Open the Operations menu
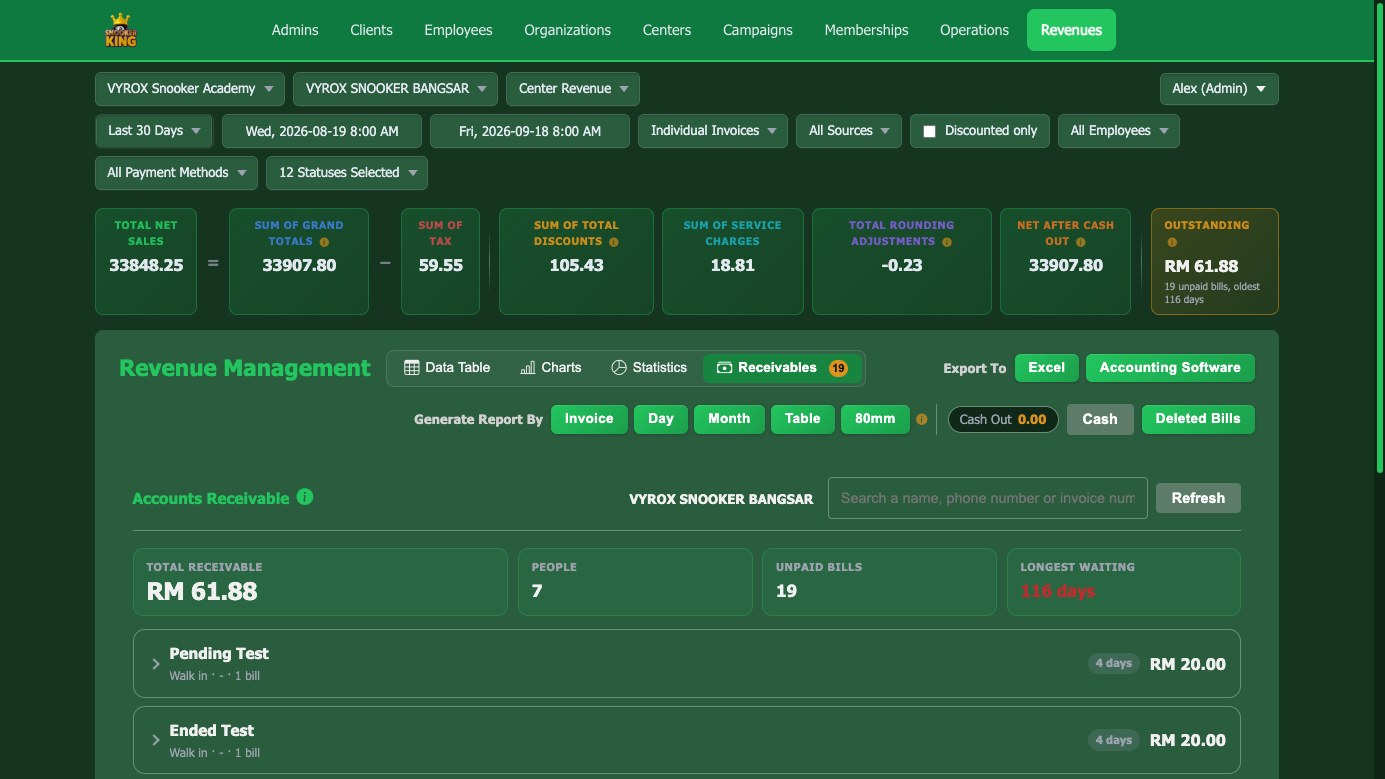The image size is (1385, 779). click(x=974, y=30)
